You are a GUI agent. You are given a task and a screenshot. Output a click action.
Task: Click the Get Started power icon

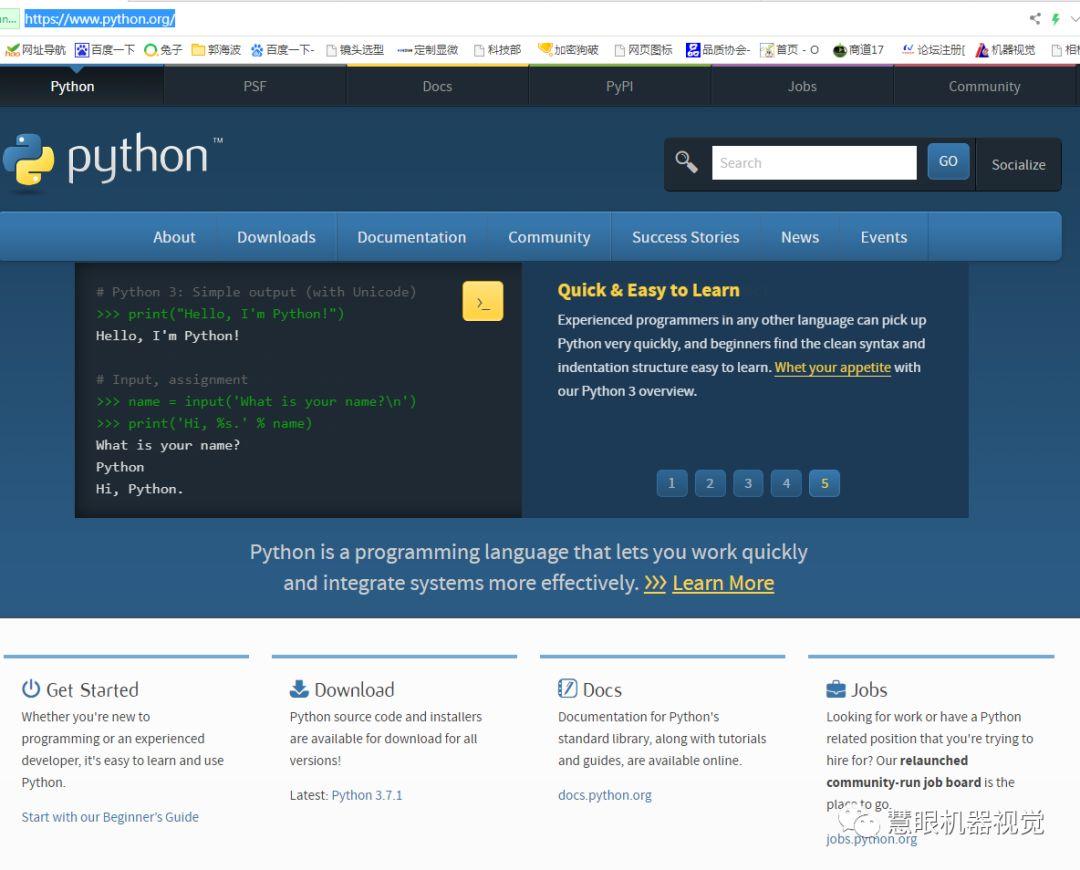[31, 688]
